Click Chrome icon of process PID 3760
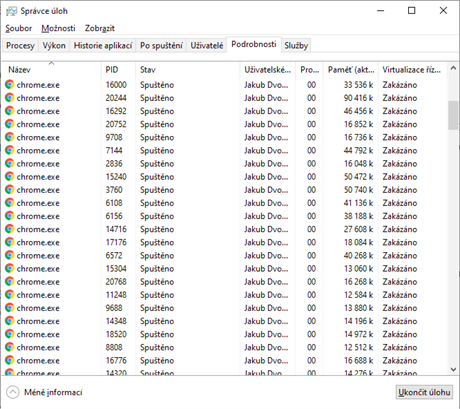The image size is (460, 409). tap(10, 190)
